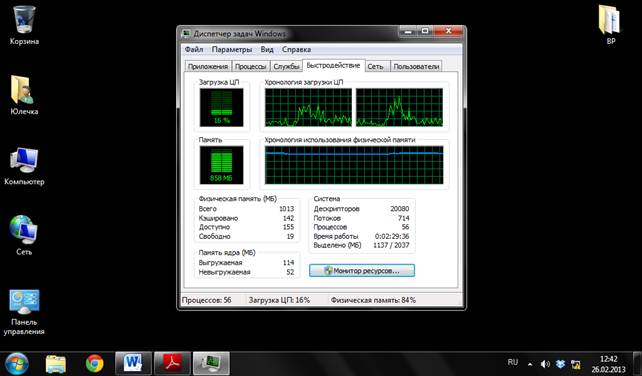Select the Быстродействие tab

coord(333,65)
